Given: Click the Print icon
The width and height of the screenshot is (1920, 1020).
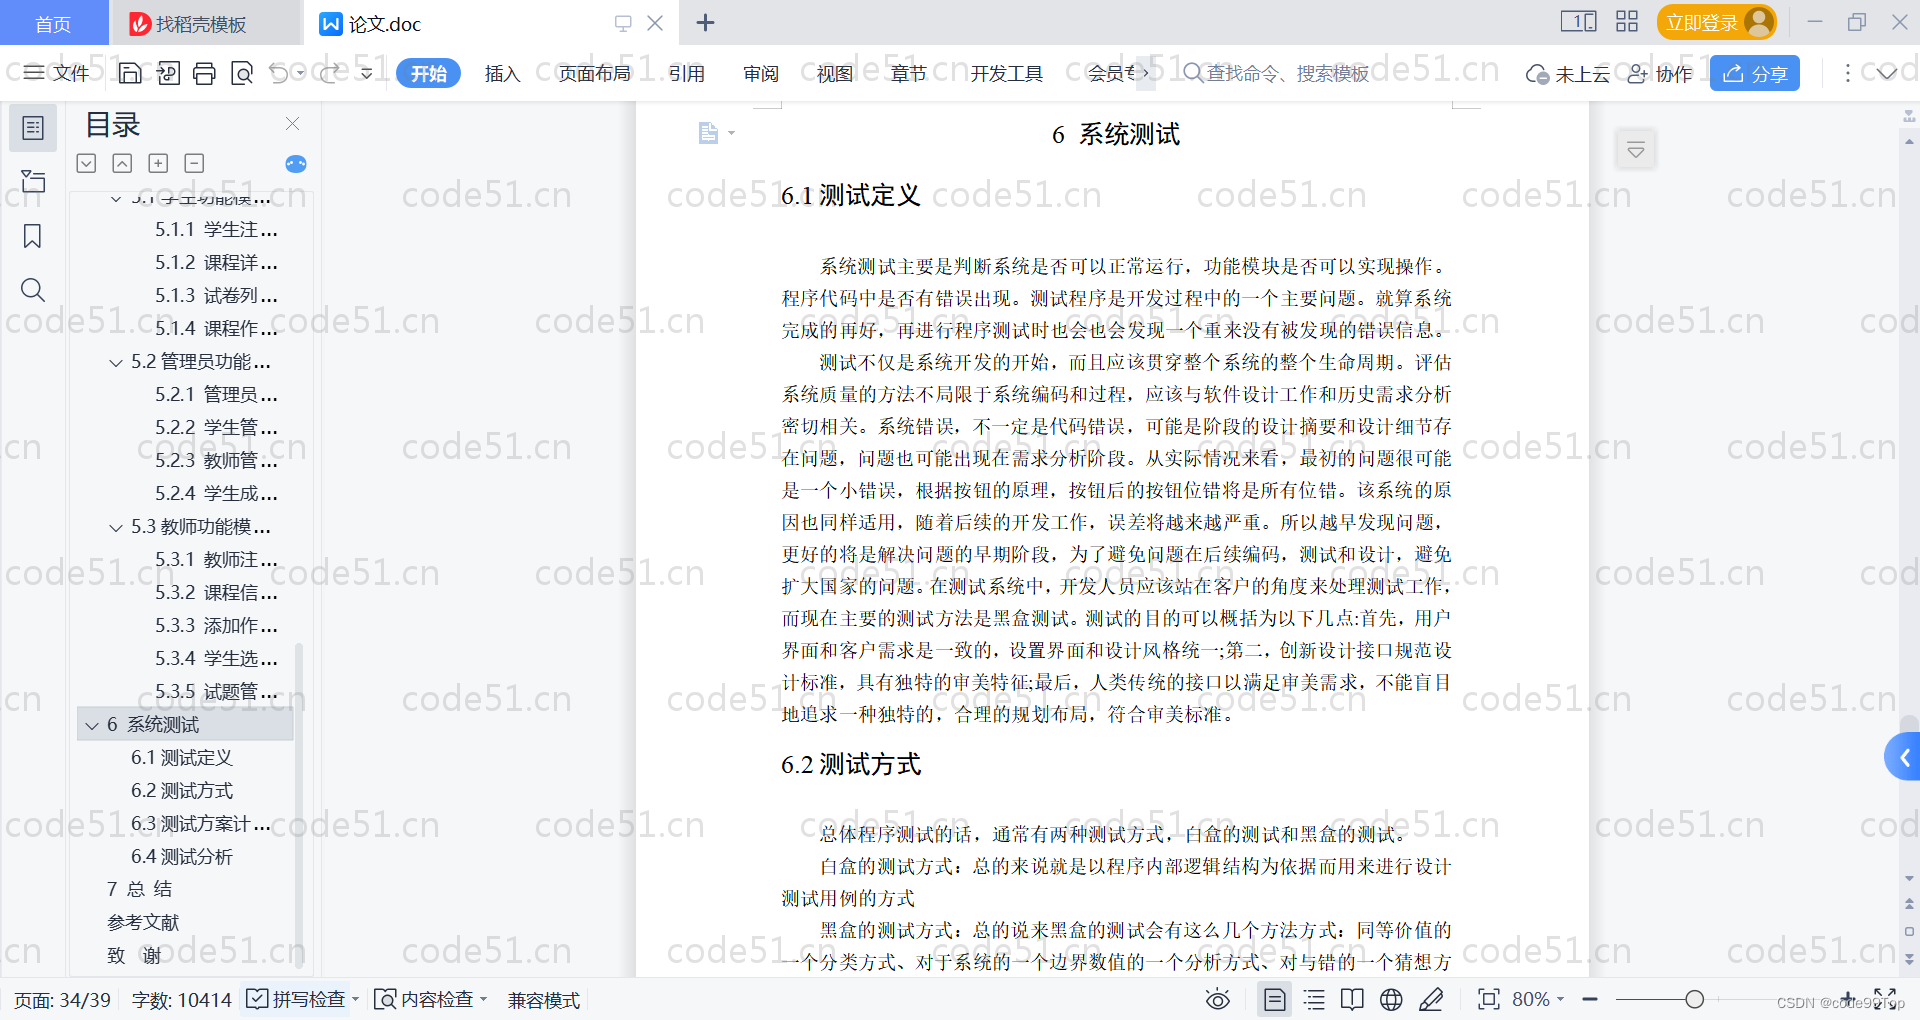Looking at the screenshot, I should (x=205, y=73).
